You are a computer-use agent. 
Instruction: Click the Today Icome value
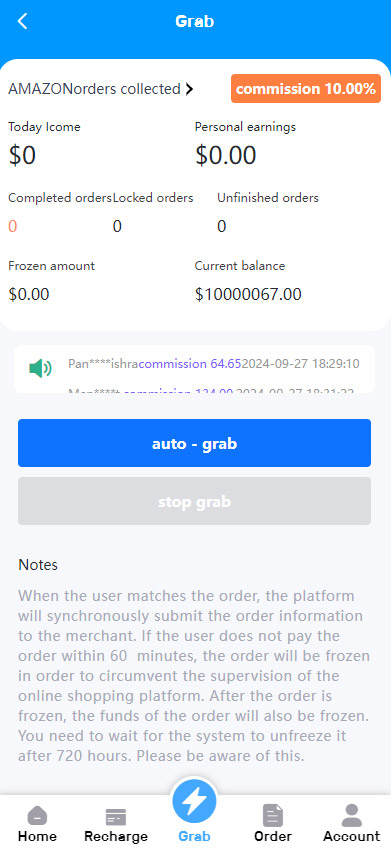pos(22,156)
